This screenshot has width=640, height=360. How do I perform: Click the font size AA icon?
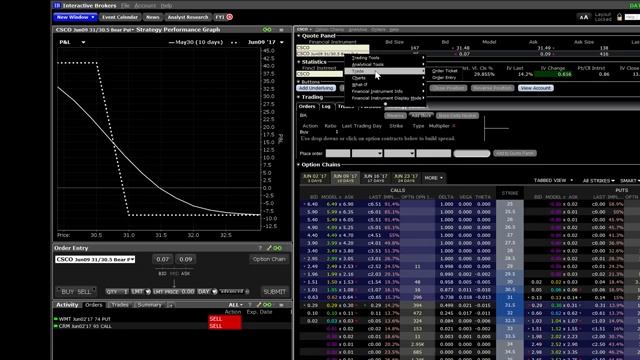click(x=584, y=17)
